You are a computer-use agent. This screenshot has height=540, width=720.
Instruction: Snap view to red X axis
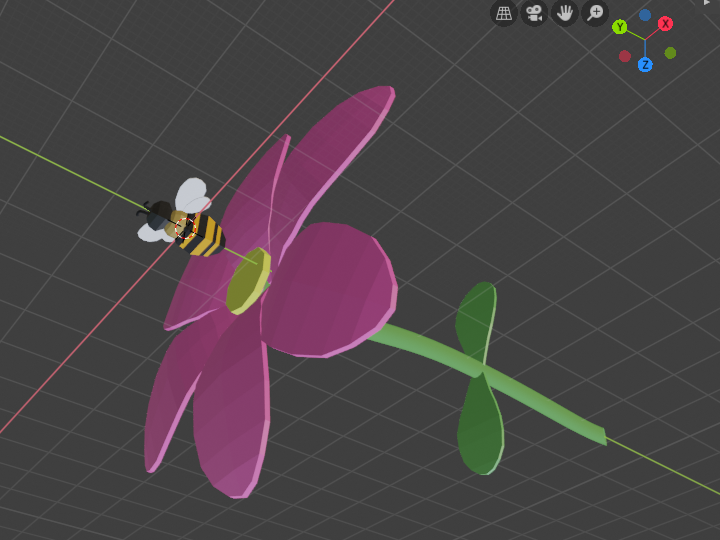[x=665, y=23]
